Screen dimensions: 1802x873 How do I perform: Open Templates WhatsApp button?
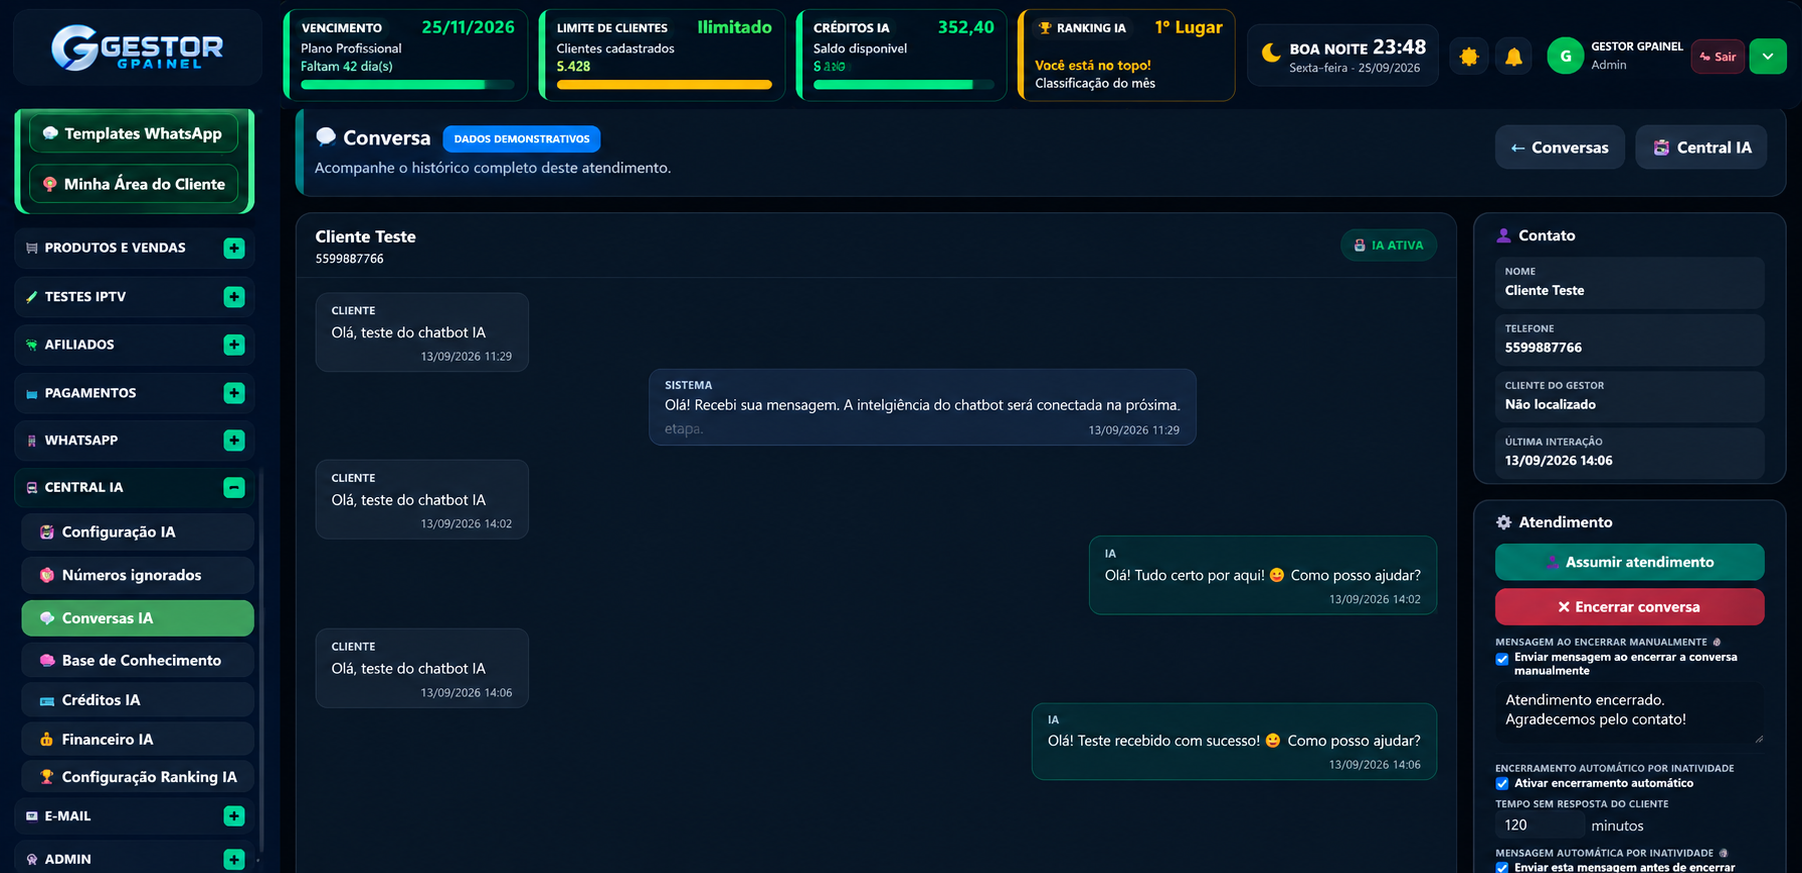(x=134, y=133)
